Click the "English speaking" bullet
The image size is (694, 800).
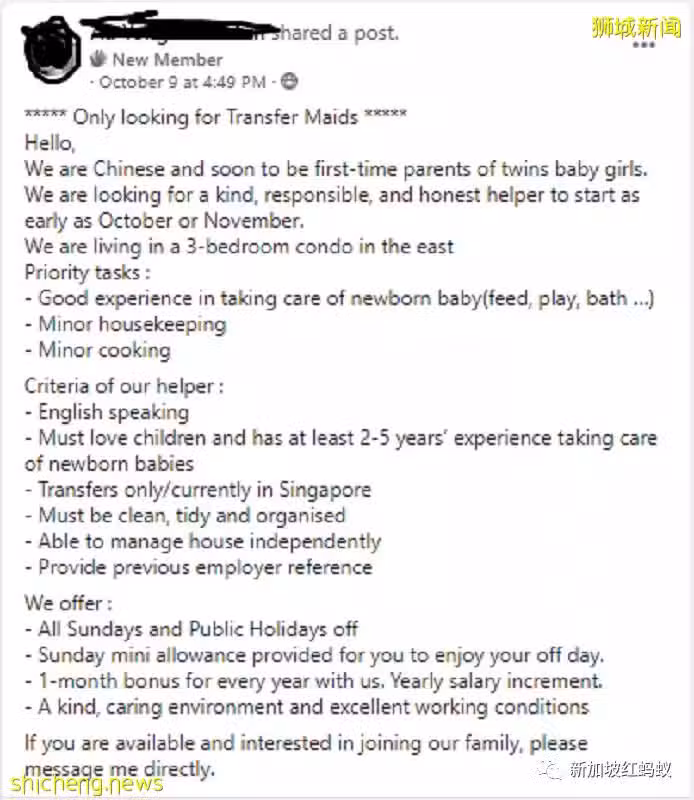coord(107,412)
